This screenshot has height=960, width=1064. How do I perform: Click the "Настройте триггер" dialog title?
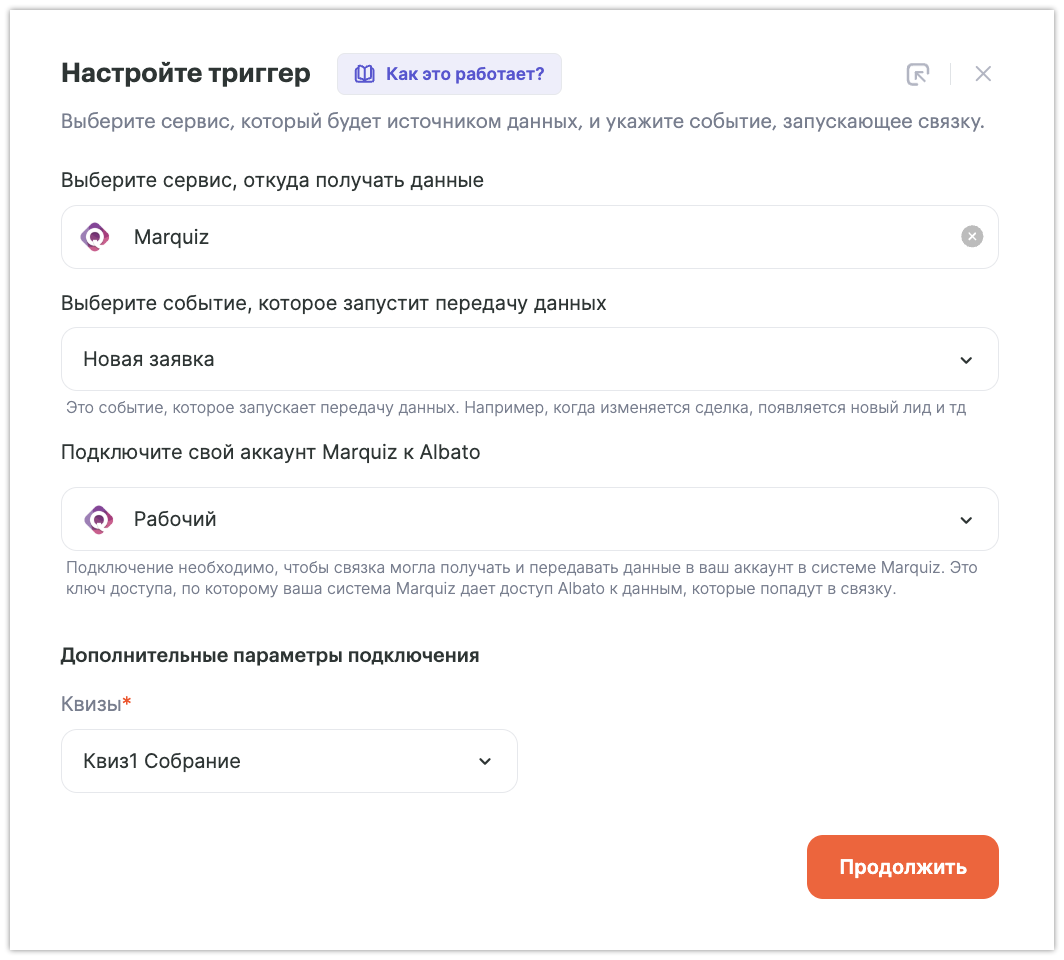click(x=186, y=73)
